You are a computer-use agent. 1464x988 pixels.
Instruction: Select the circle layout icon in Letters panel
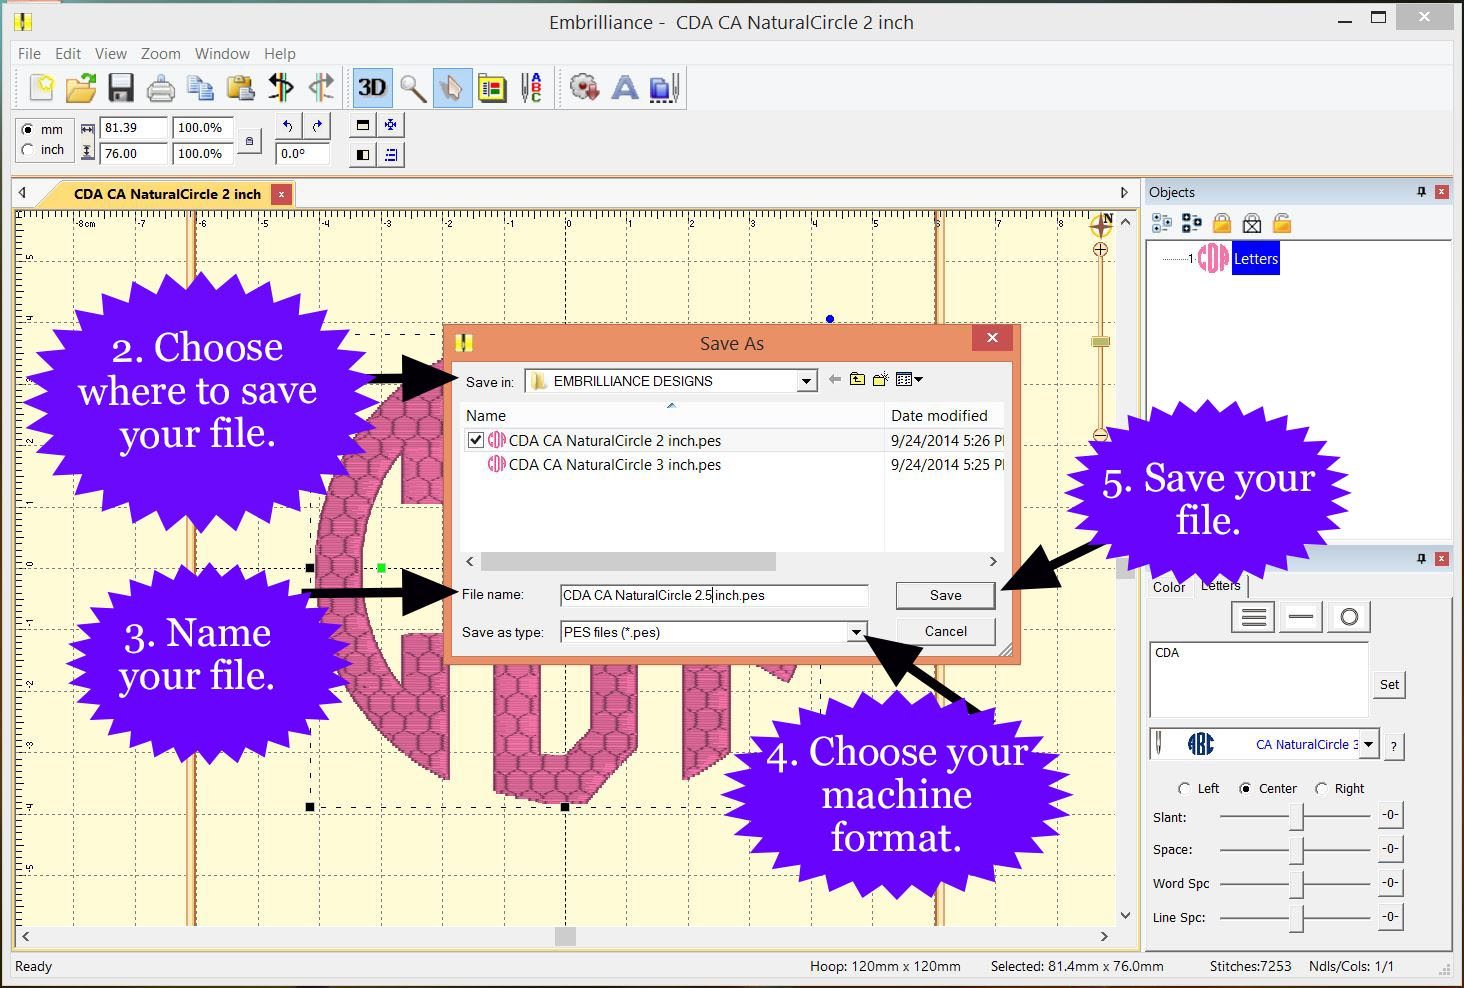[x=1348, y=616]
